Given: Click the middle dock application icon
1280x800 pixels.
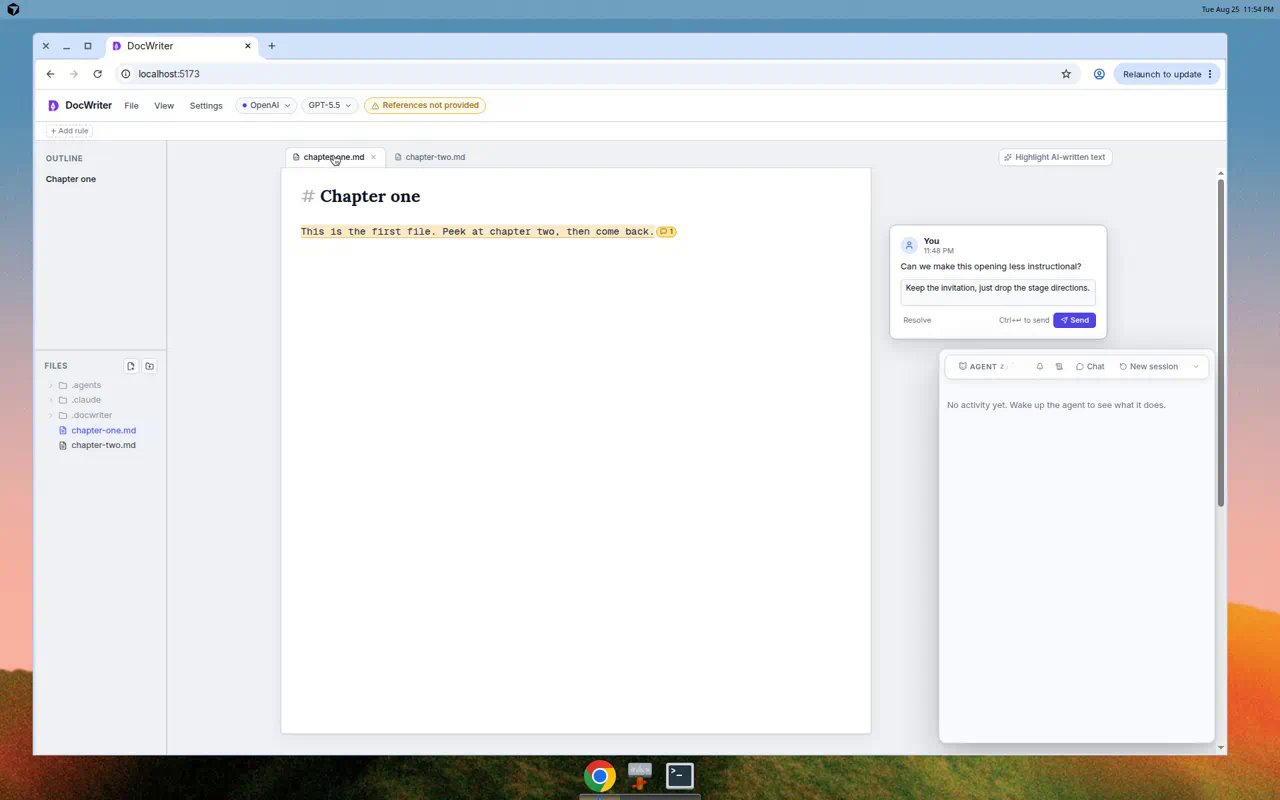Looking at the screenshot, I should tap(640, 776).
